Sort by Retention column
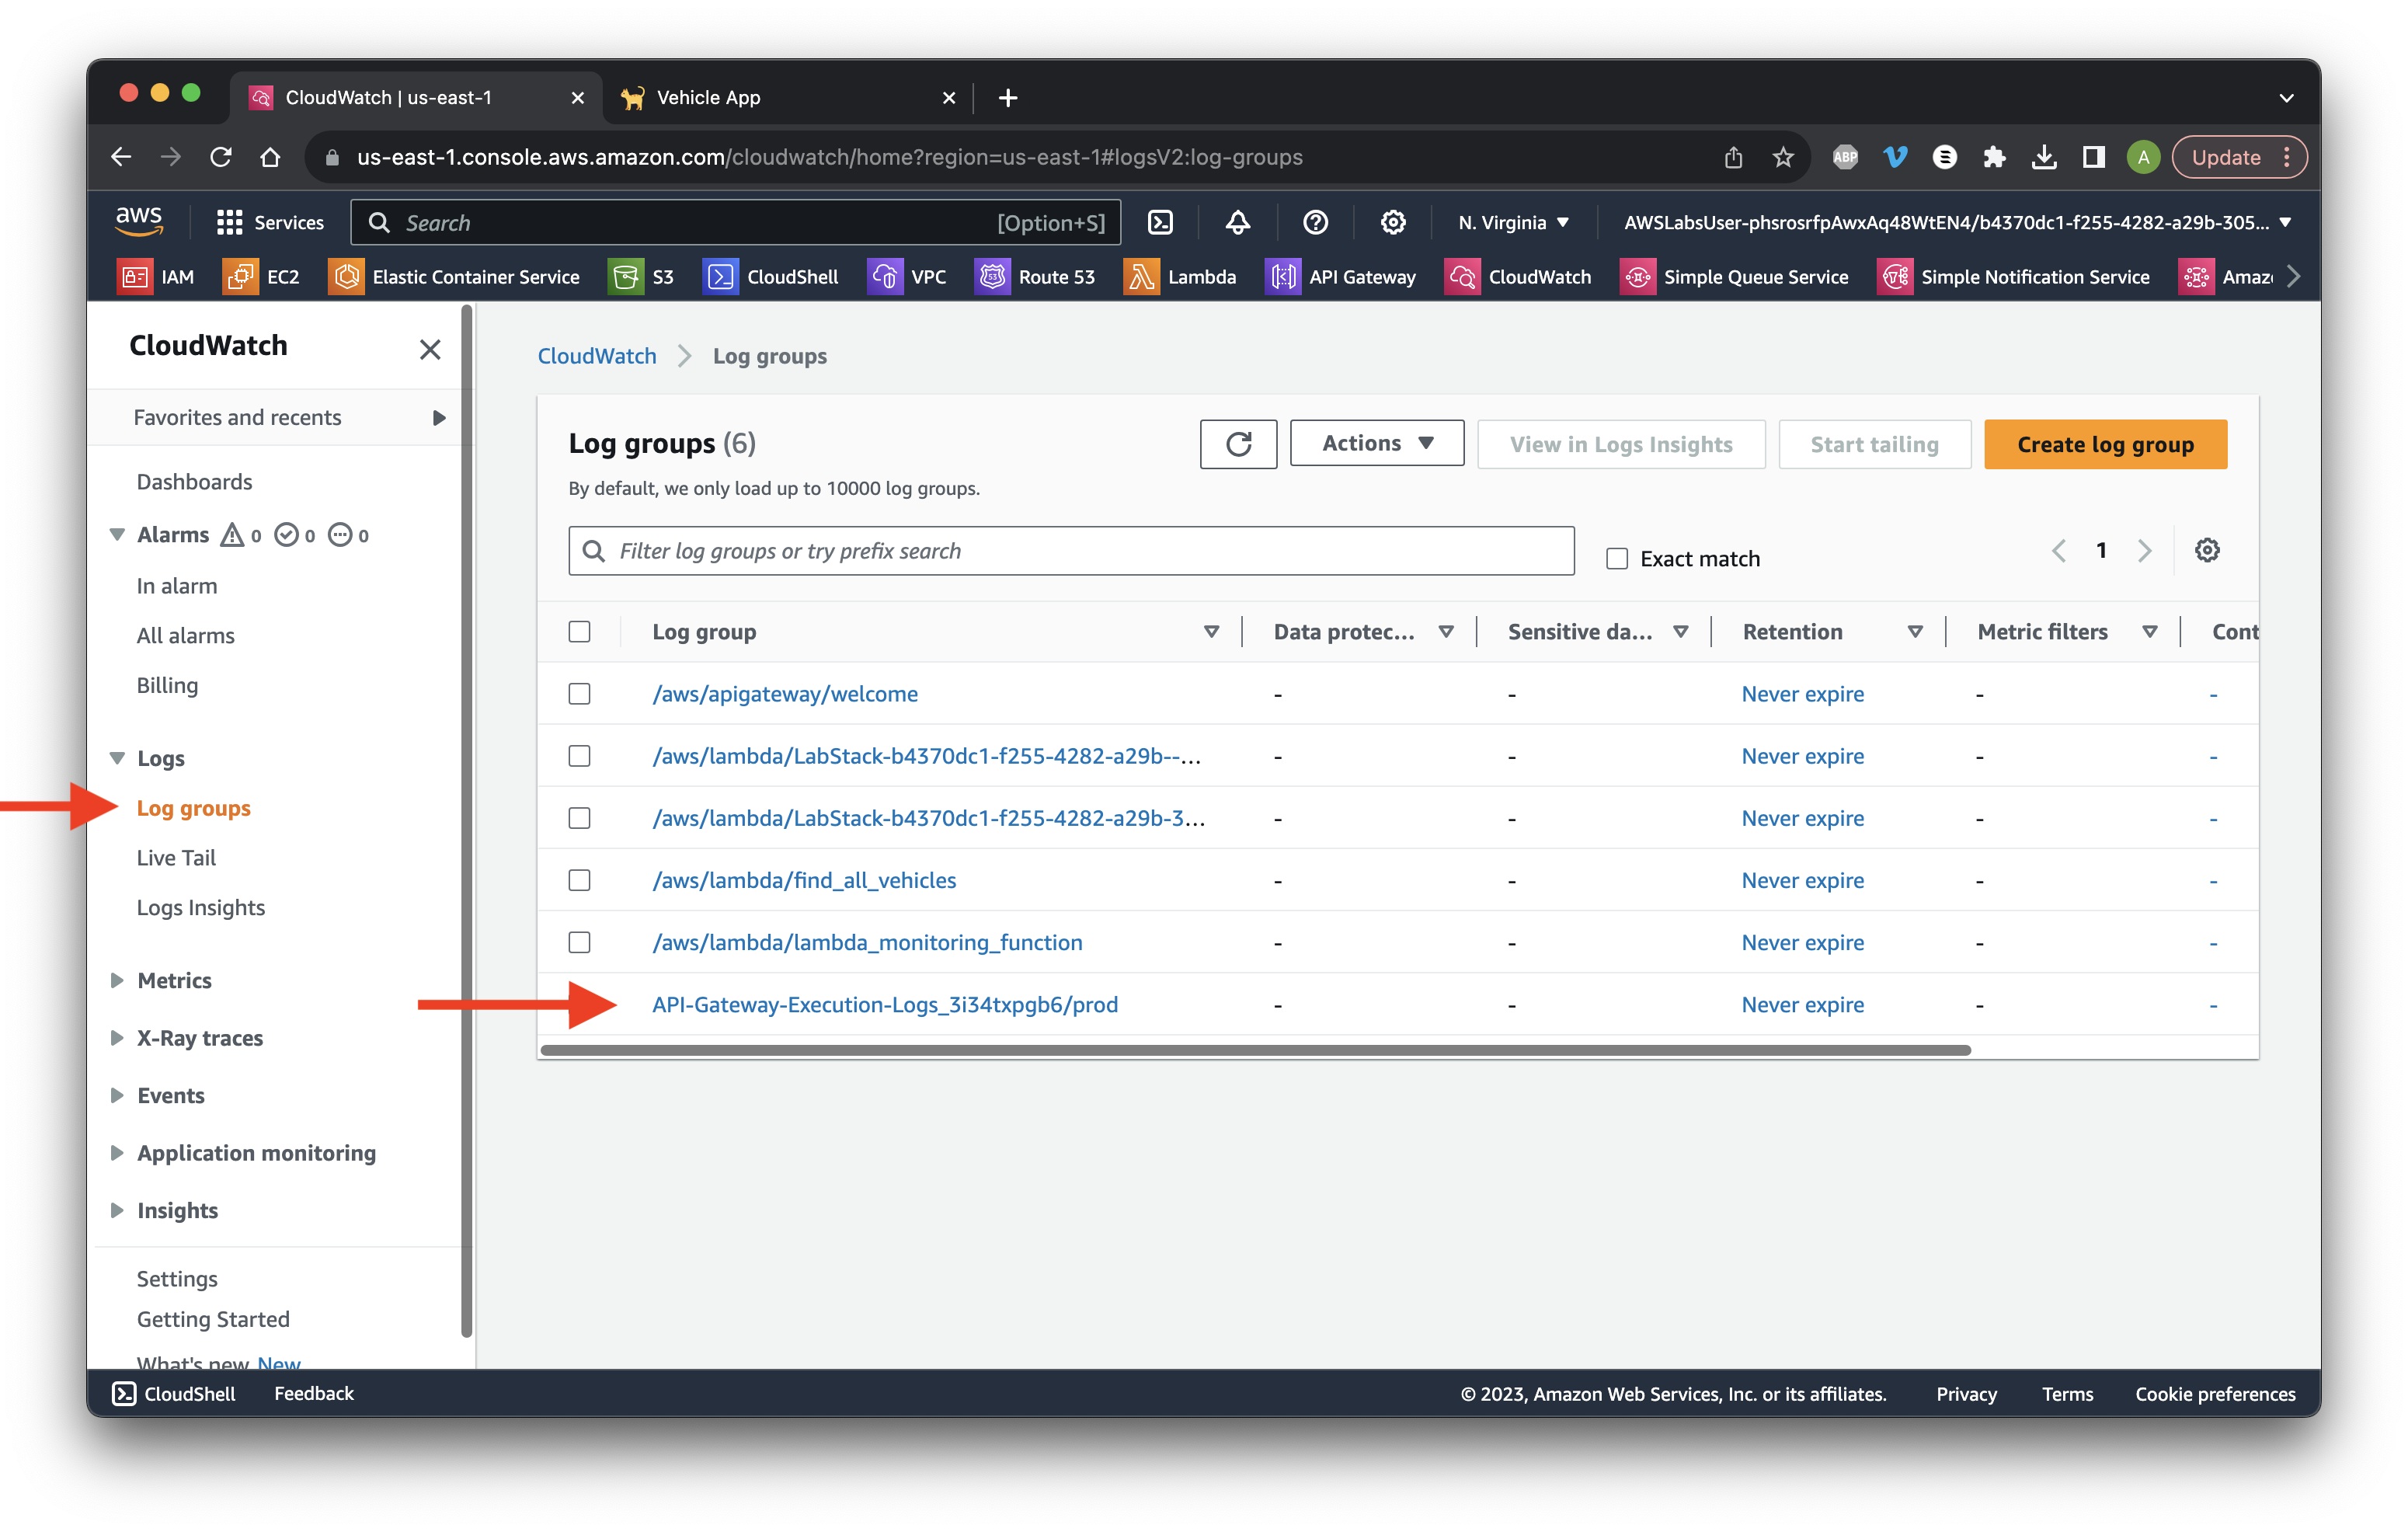2408x1532 pixels. pos(1914,632)
